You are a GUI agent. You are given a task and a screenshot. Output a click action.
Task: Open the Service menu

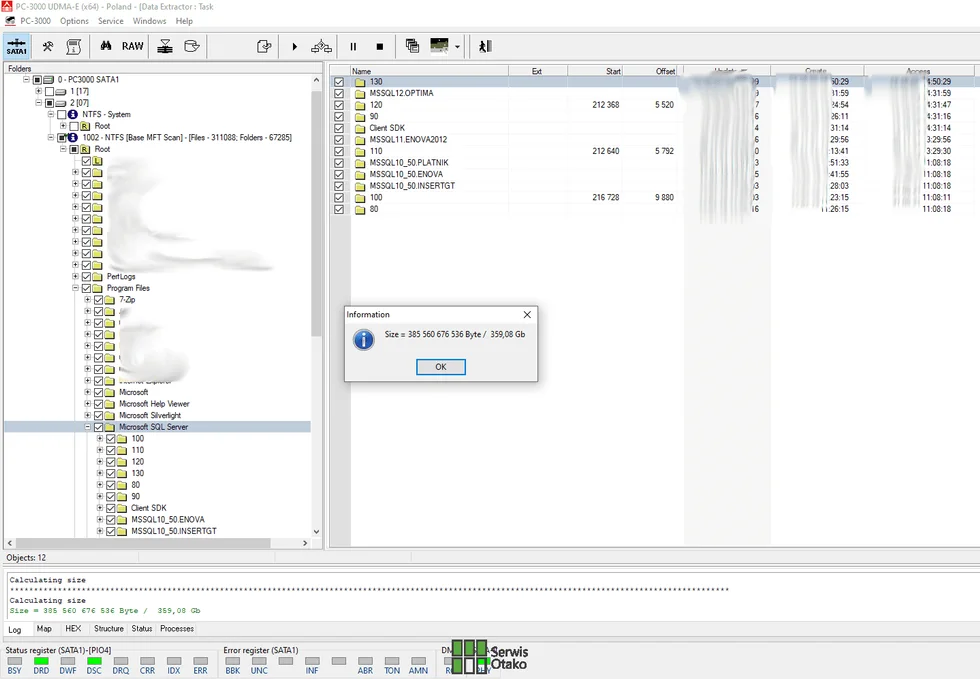pos(111,21)
